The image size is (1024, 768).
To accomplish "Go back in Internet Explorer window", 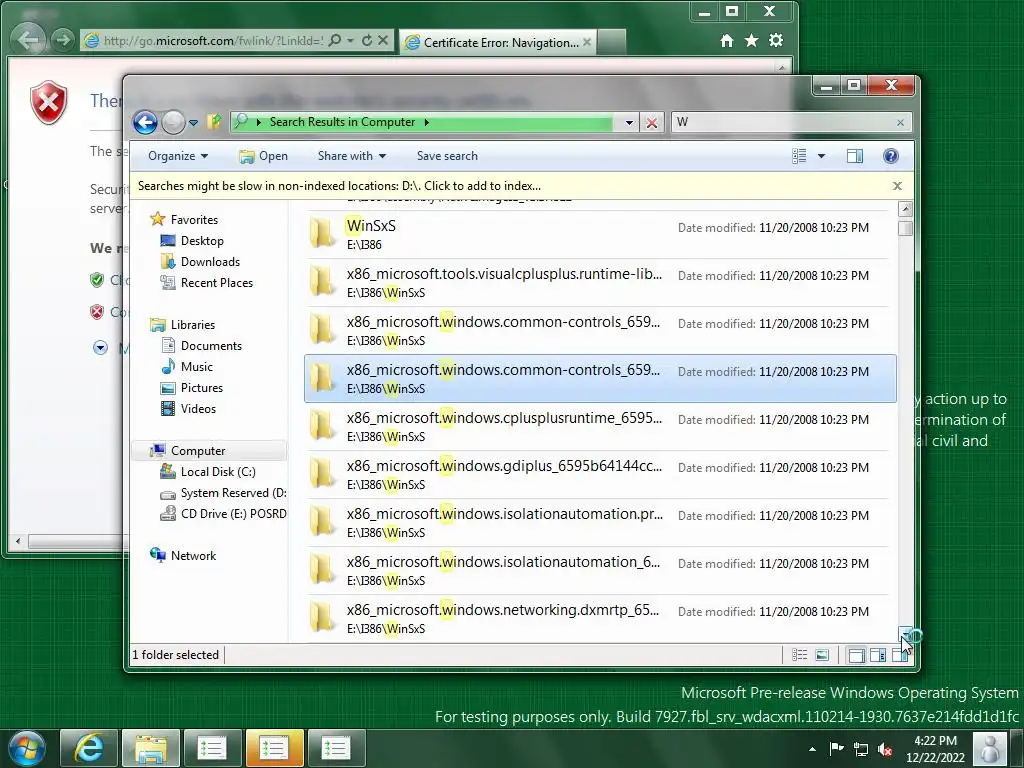I will pyautogui.click(x=28, y=40).
